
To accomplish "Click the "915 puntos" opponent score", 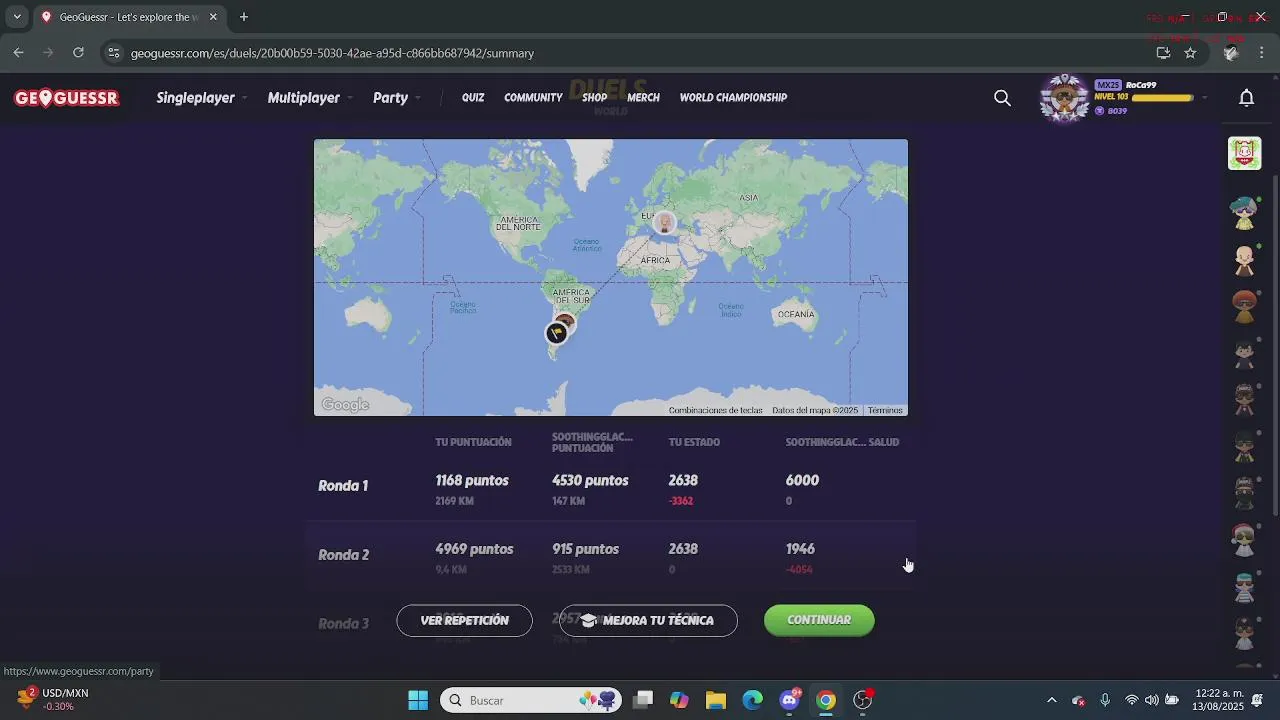I will coord(585,549).
